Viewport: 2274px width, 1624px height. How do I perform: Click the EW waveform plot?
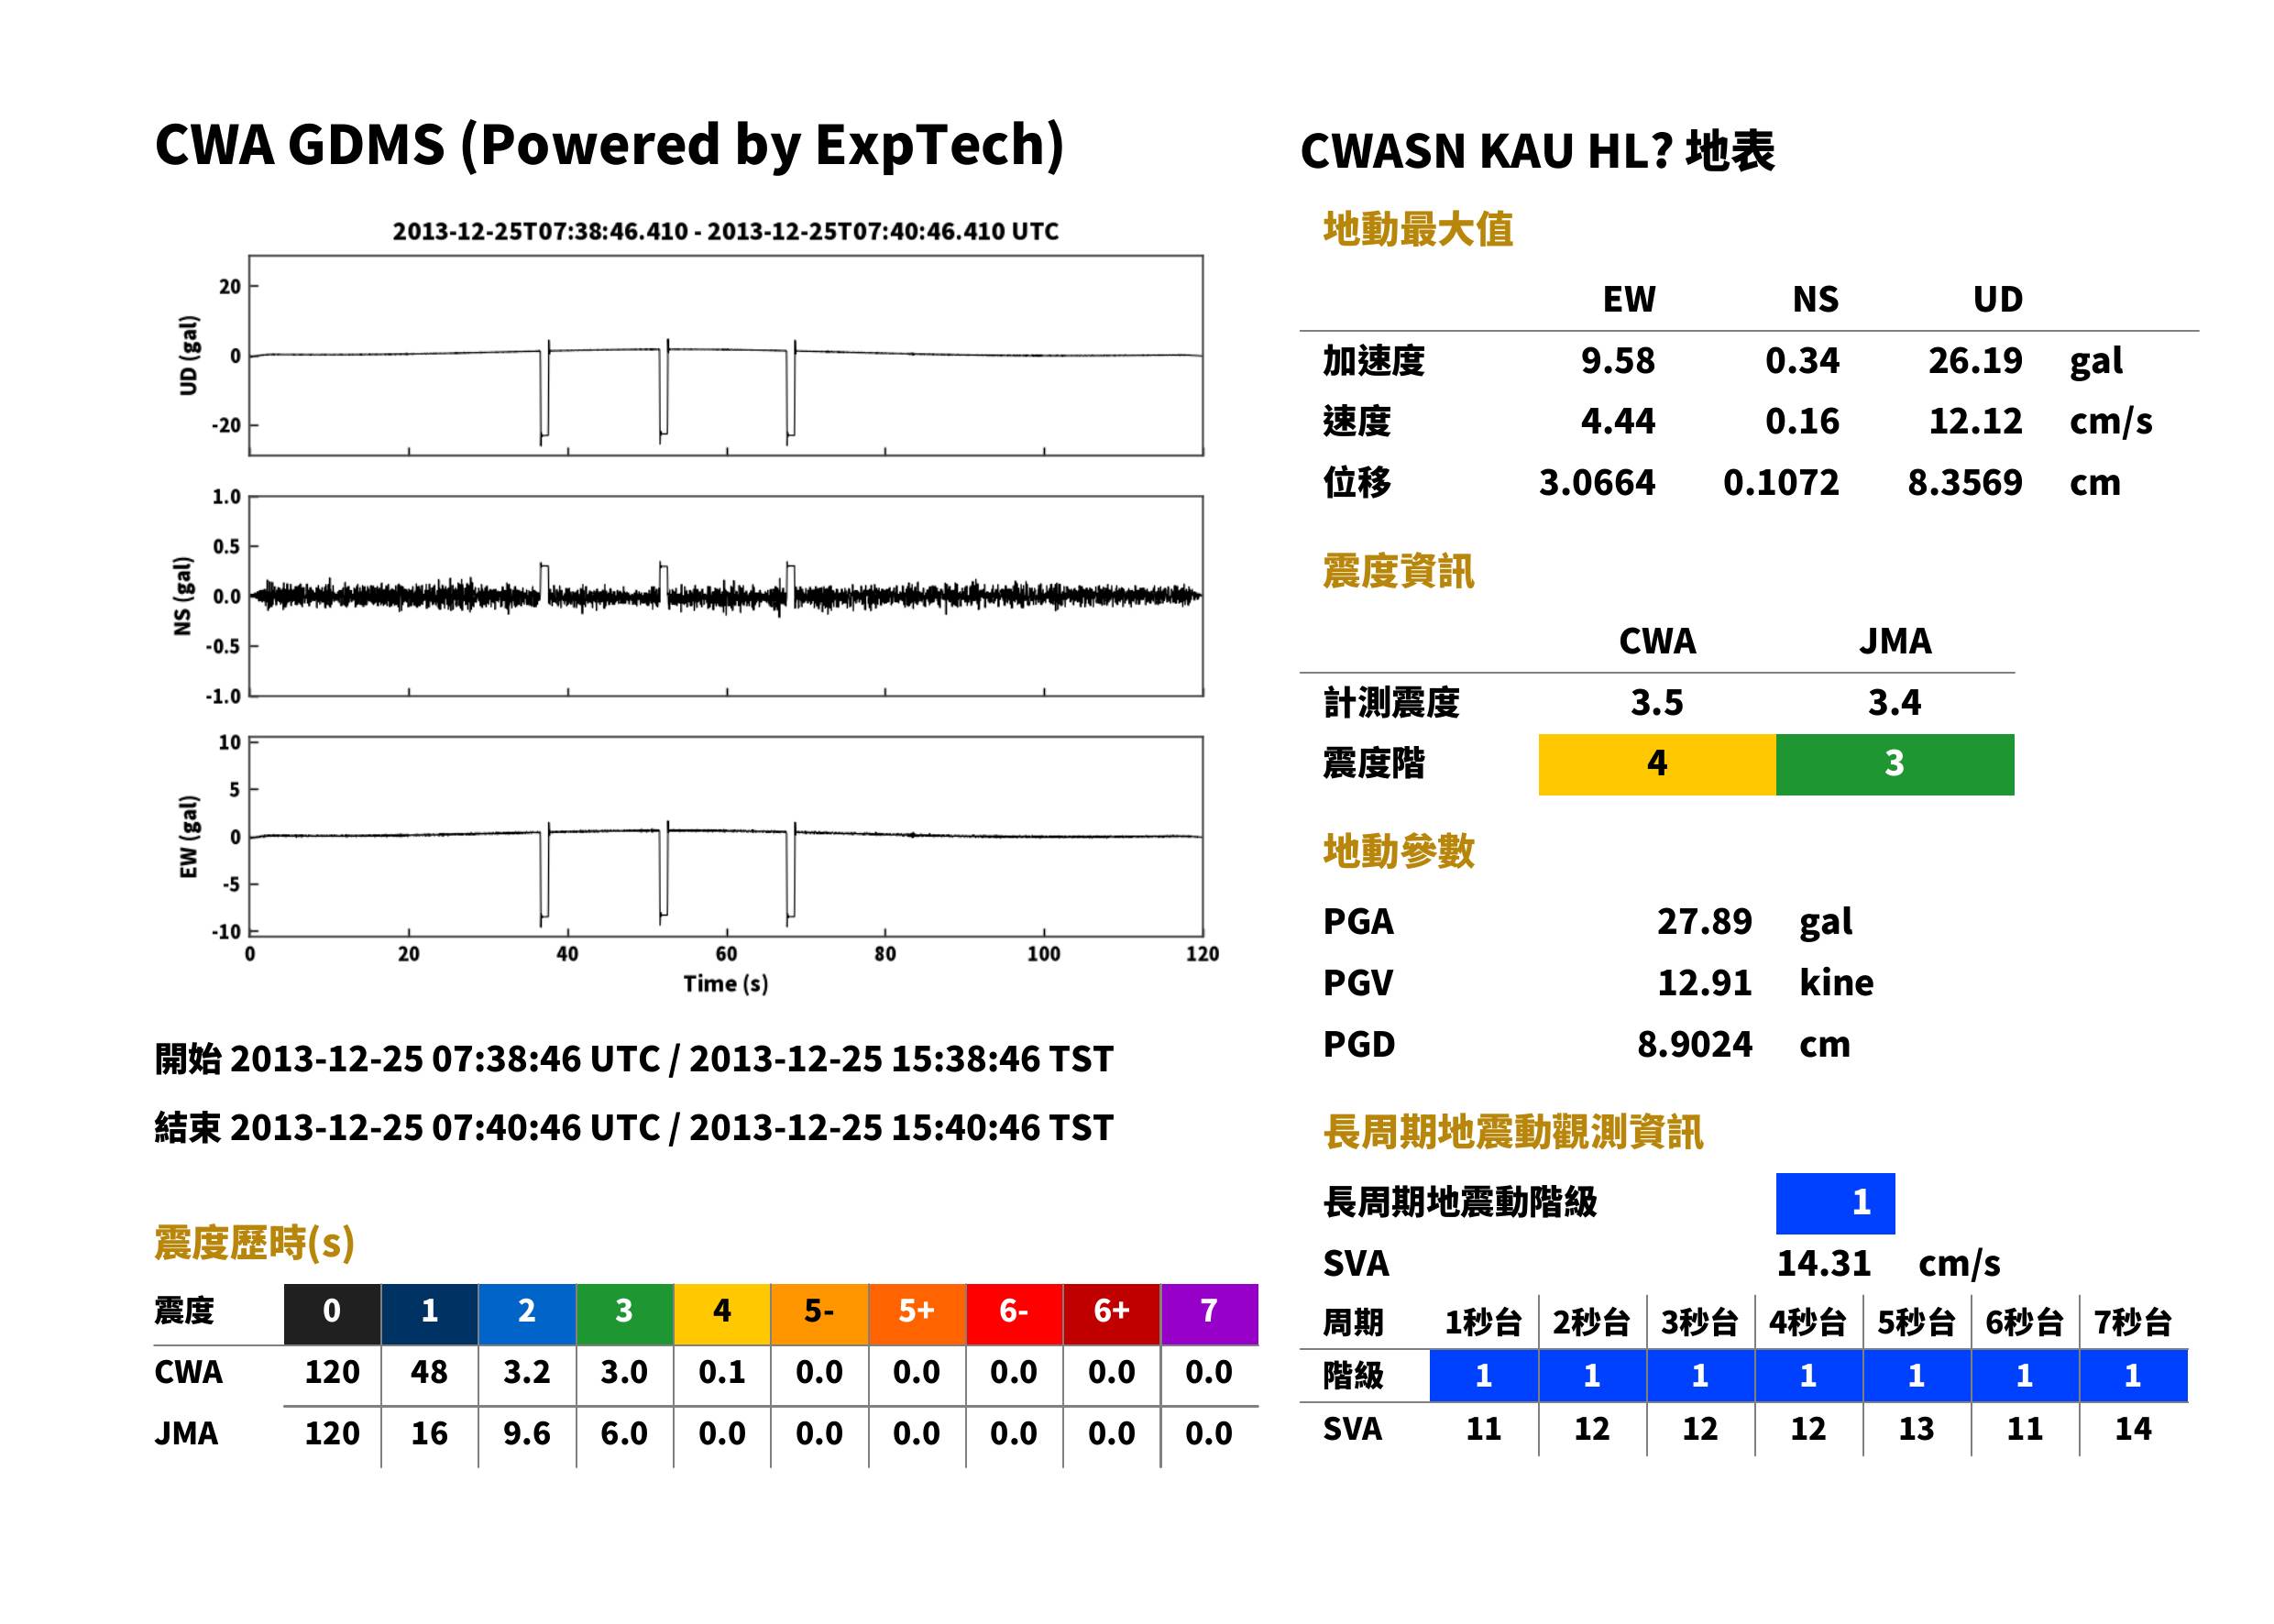[x=726, y=836]
